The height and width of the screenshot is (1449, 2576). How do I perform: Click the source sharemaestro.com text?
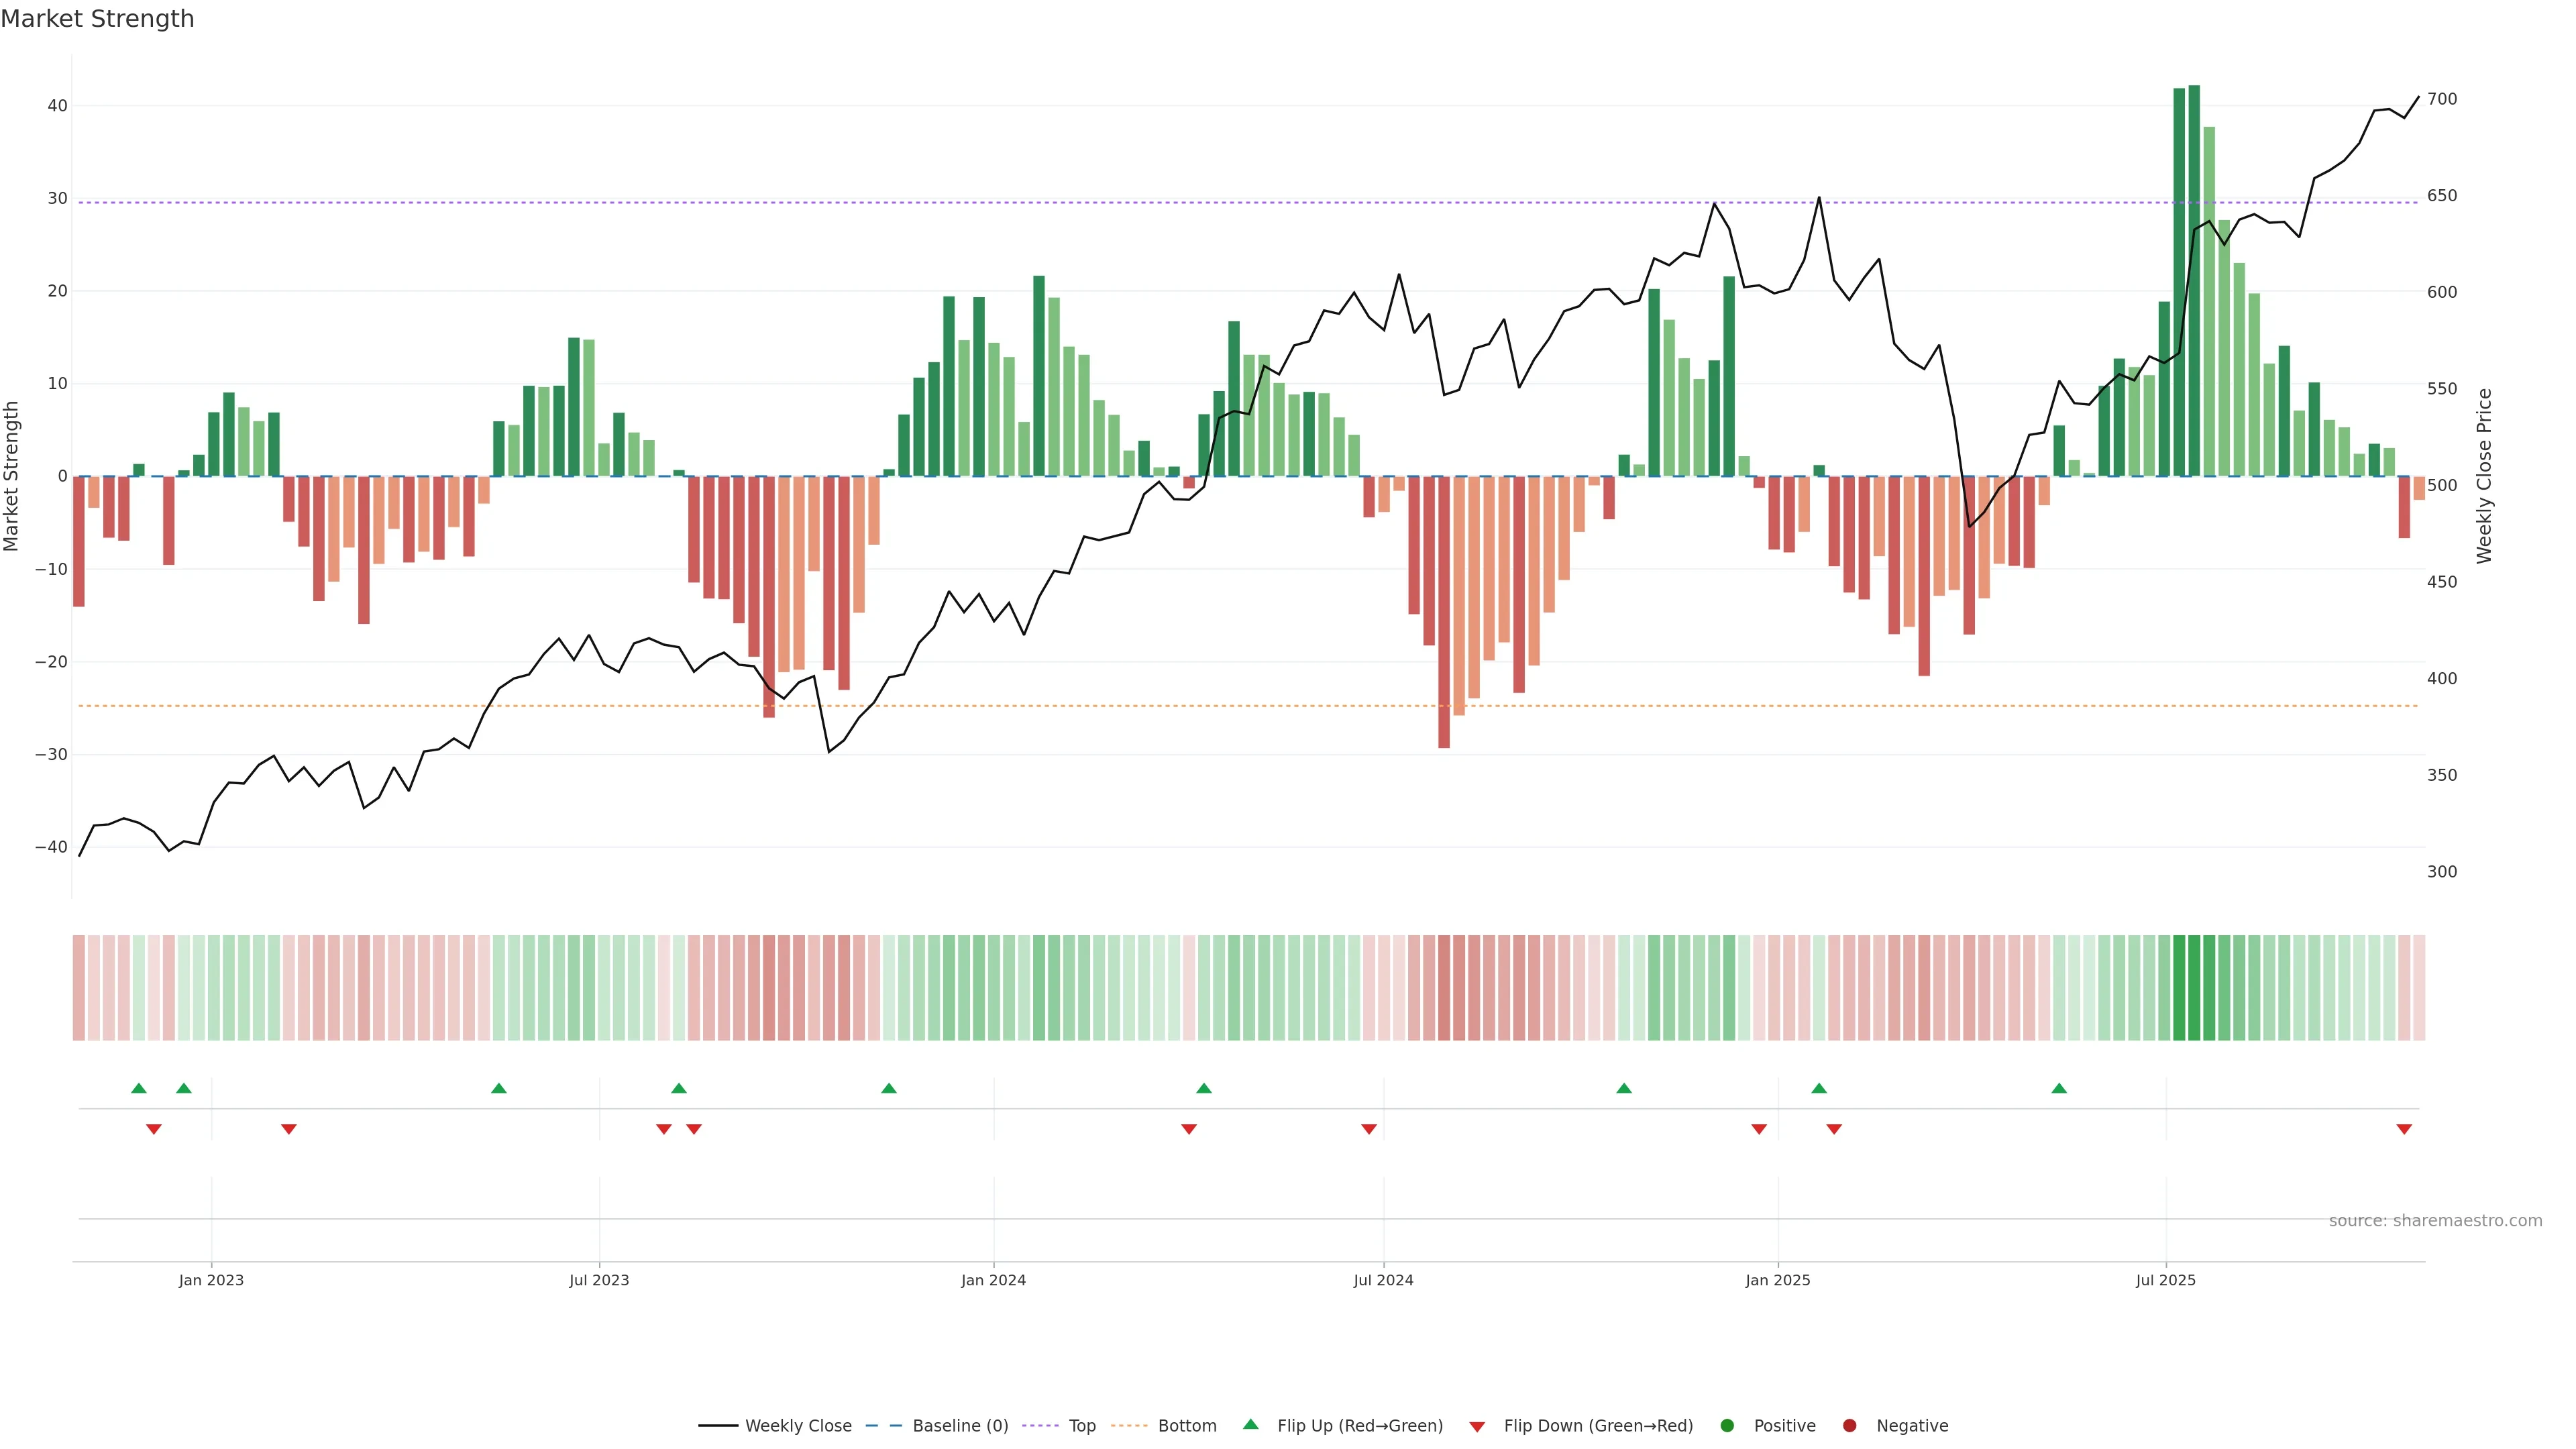coord(2435,1221)
